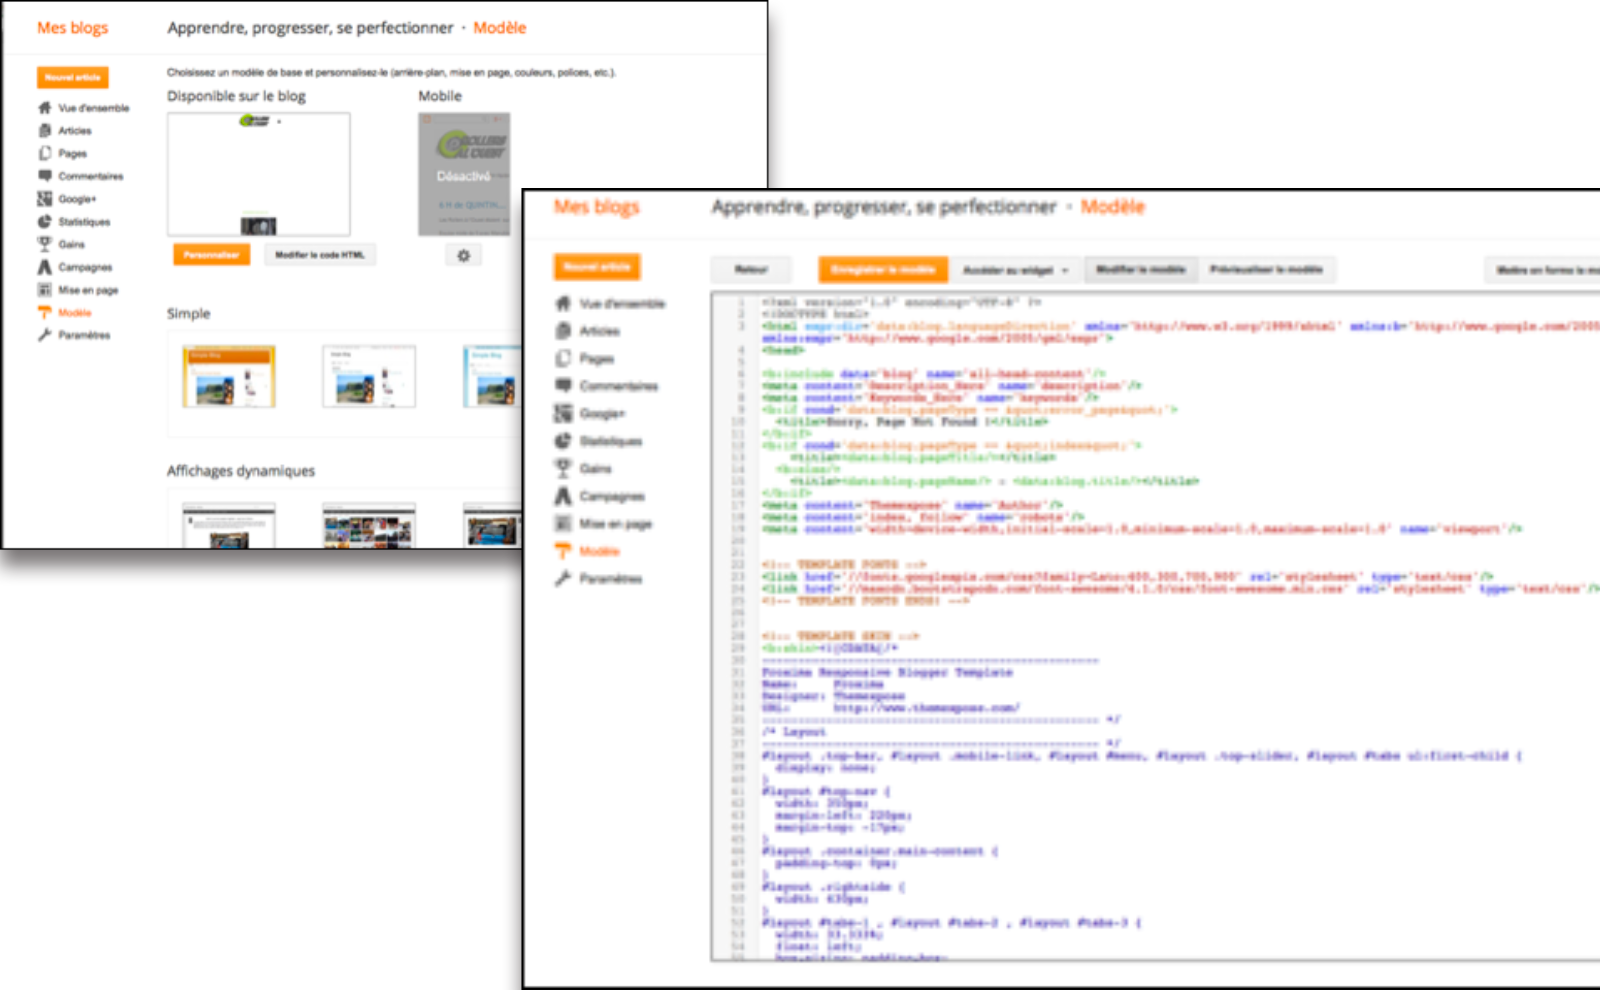Open 'Mise en page' icon in template gallery sidebar
Viewport: 1600px width, 990px height.
[45, 290]
